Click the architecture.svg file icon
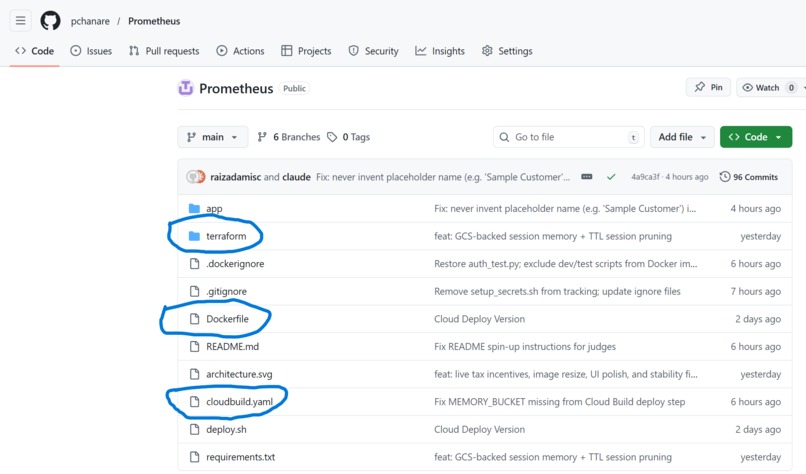 [x=194, y=374]
